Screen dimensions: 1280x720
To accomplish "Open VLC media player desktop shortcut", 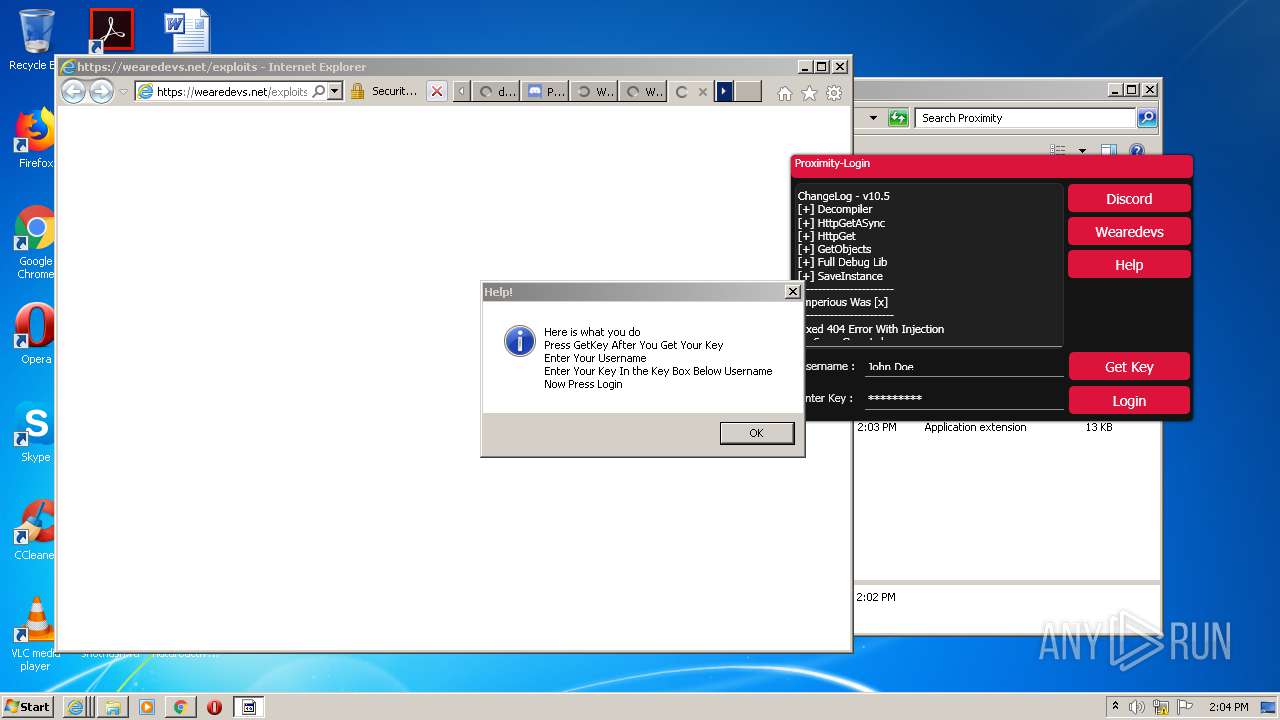I will pos(35,635).
